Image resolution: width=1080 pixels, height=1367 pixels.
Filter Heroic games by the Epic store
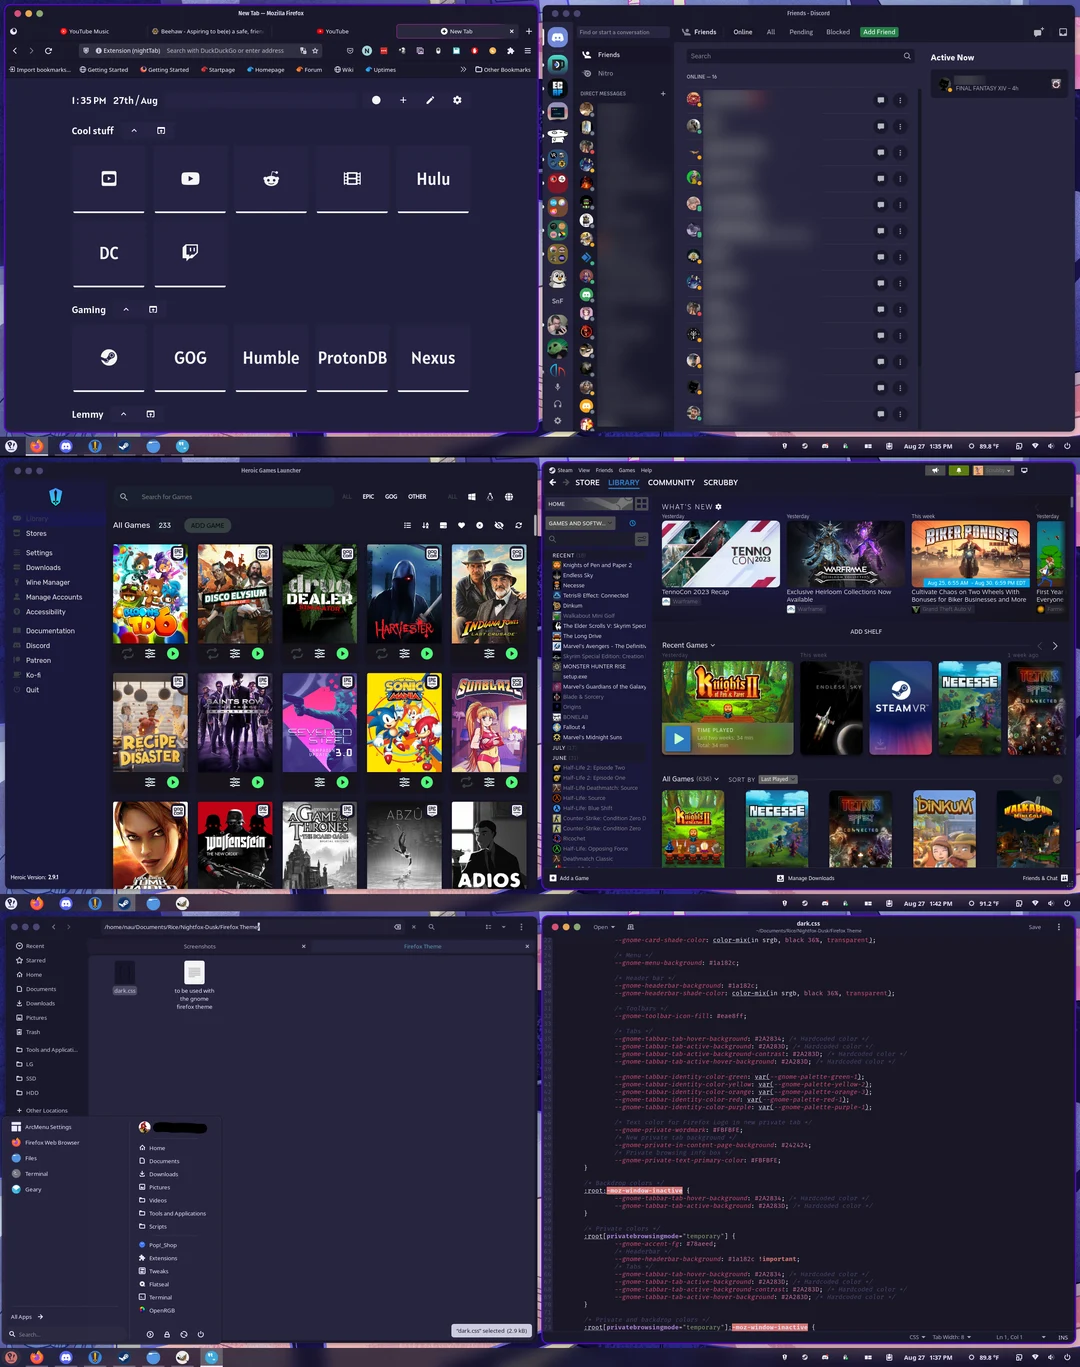pyautogui.click(x=367, y=496)
